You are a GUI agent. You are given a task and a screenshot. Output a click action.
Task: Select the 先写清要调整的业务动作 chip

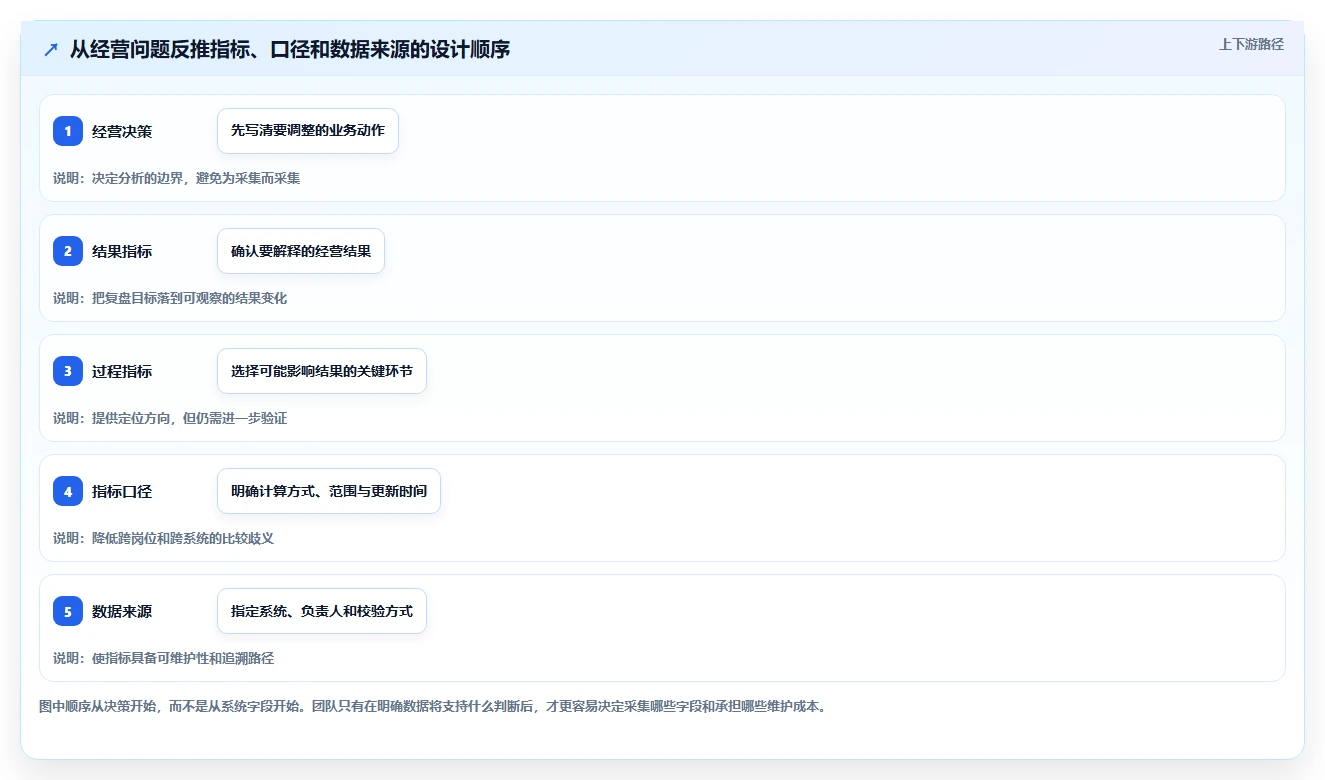coord(308,131)
